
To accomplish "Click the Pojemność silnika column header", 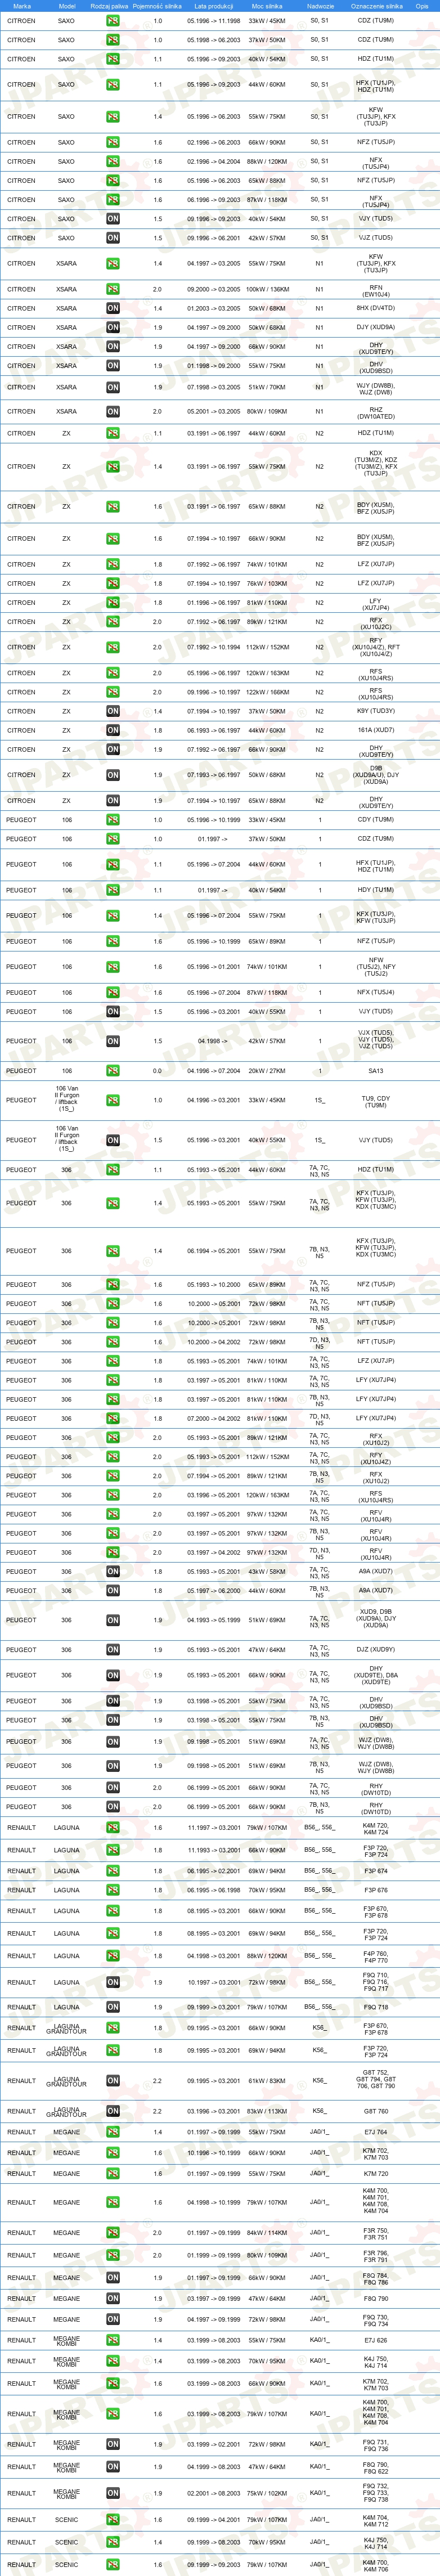I will pyautogui.click(x=158, y=6).
